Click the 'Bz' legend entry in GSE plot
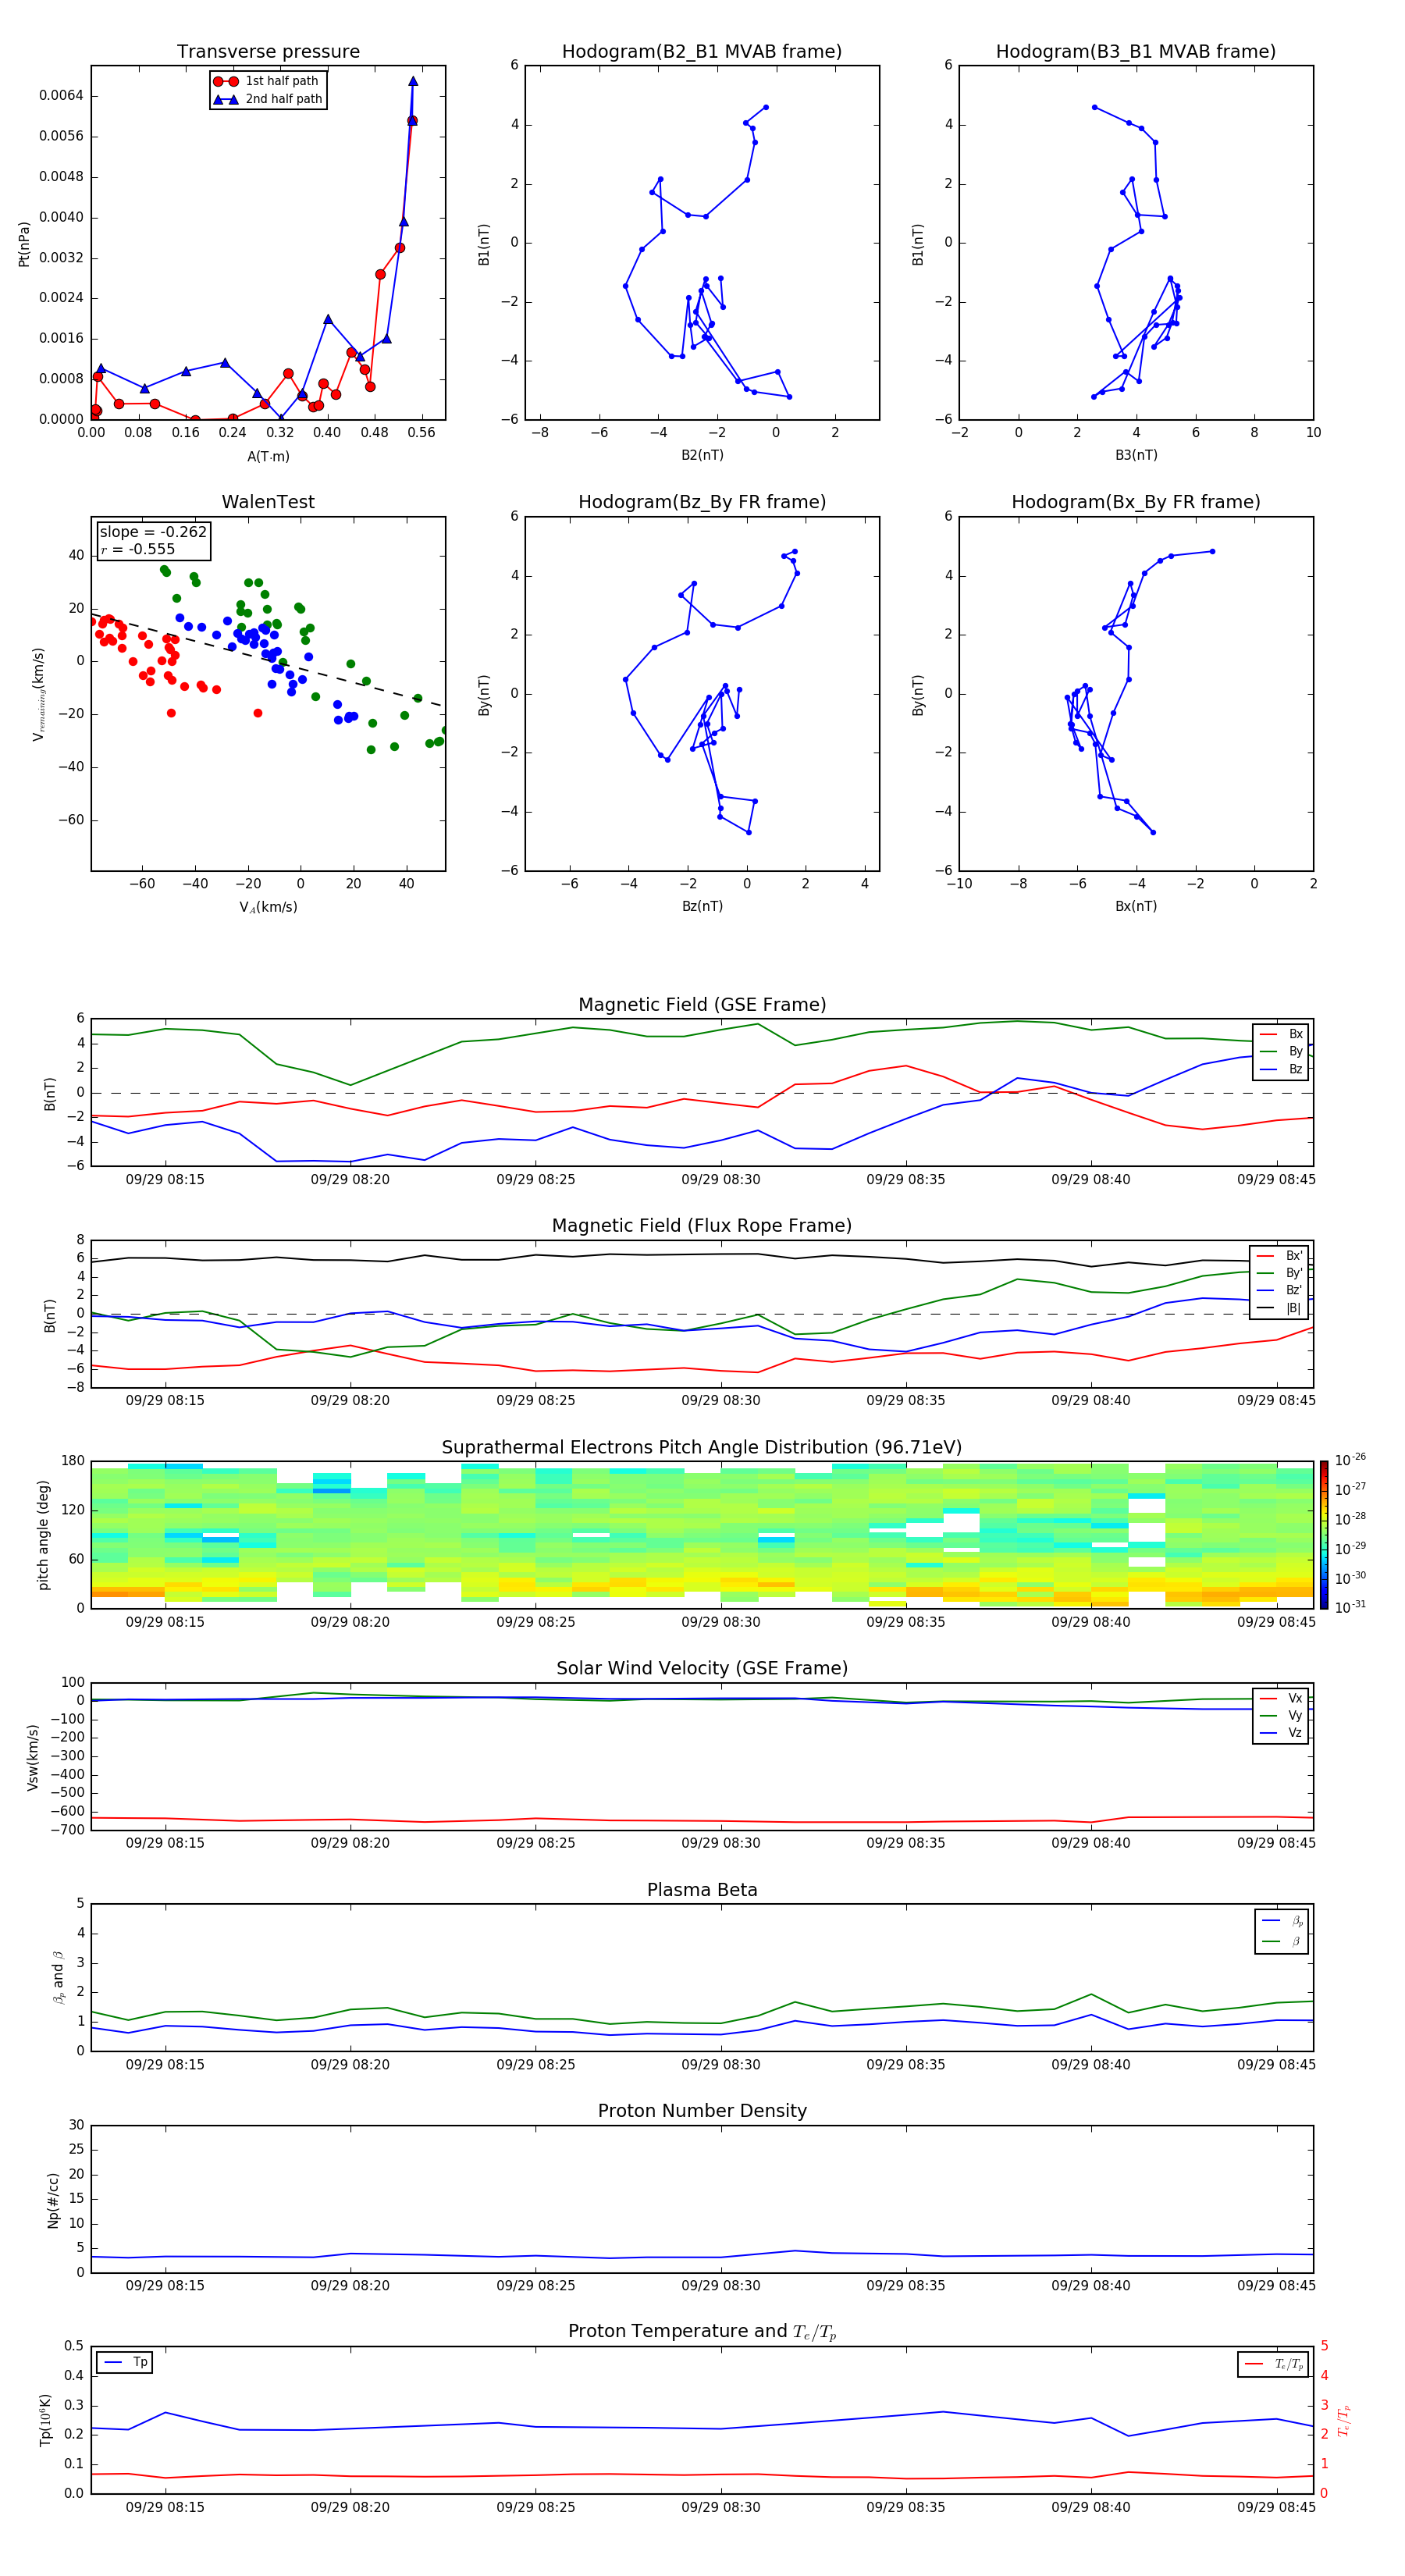The image size is (1405, 2576). point(1282,1069)
